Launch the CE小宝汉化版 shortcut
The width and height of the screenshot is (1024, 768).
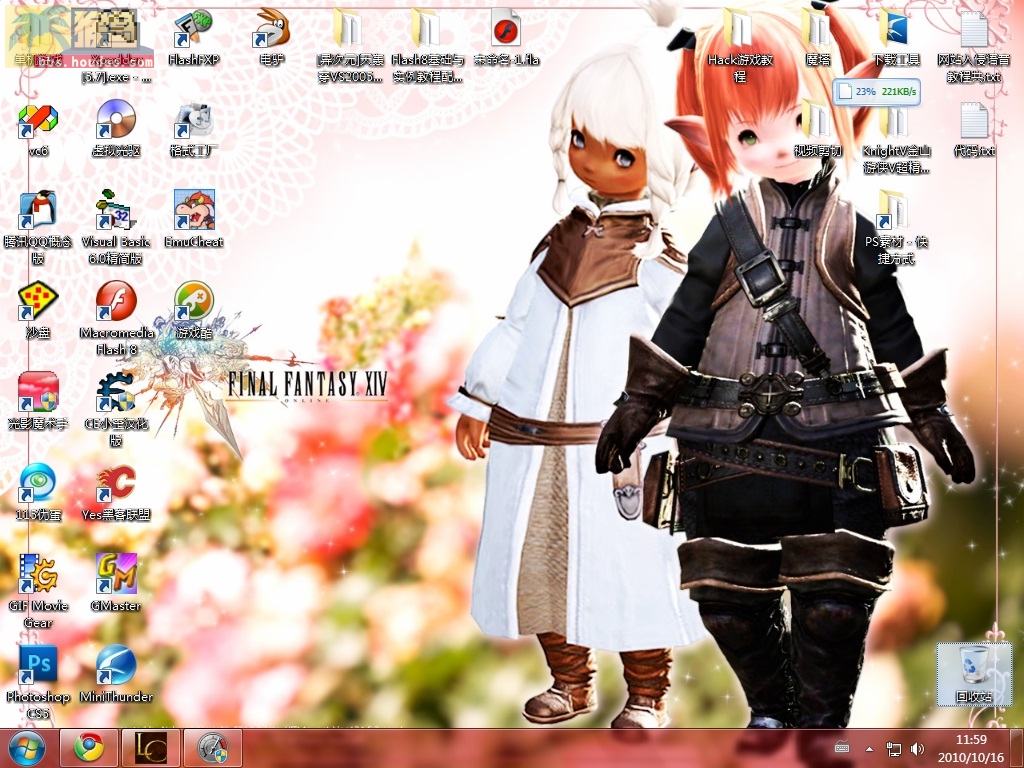point(116,411)
